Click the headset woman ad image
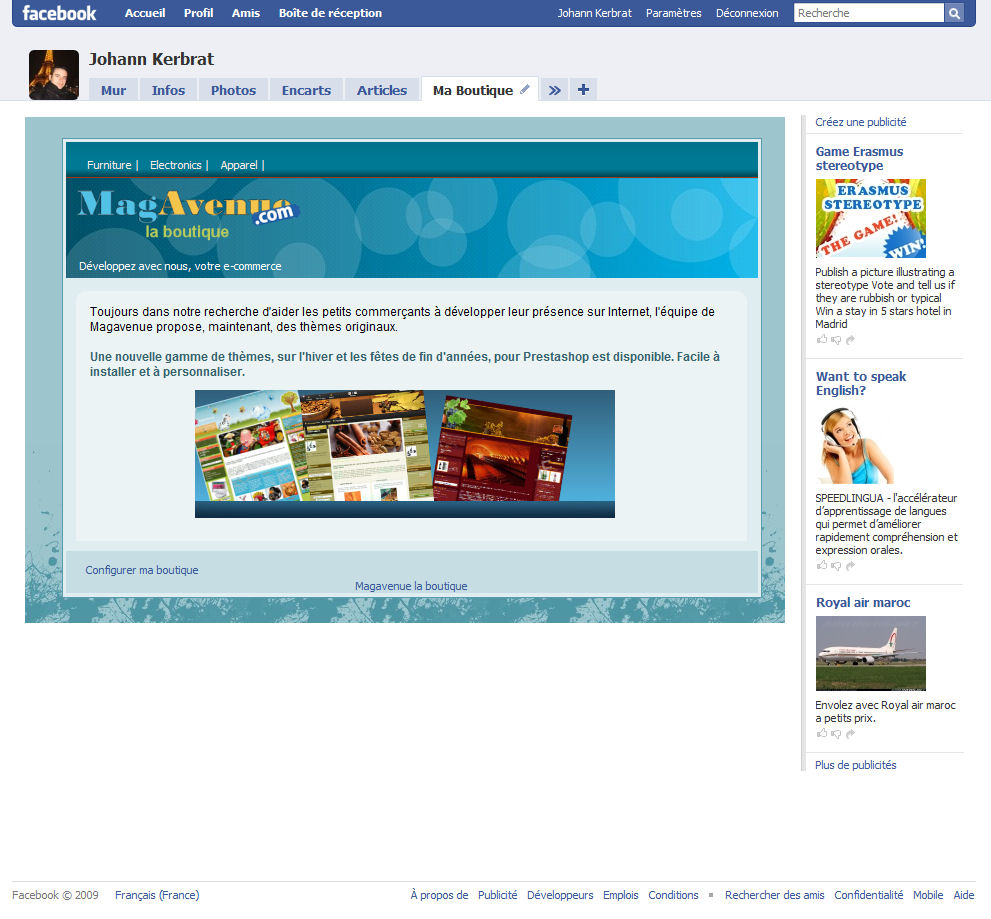Screen dimensions: 991x919 pos(855,444)
